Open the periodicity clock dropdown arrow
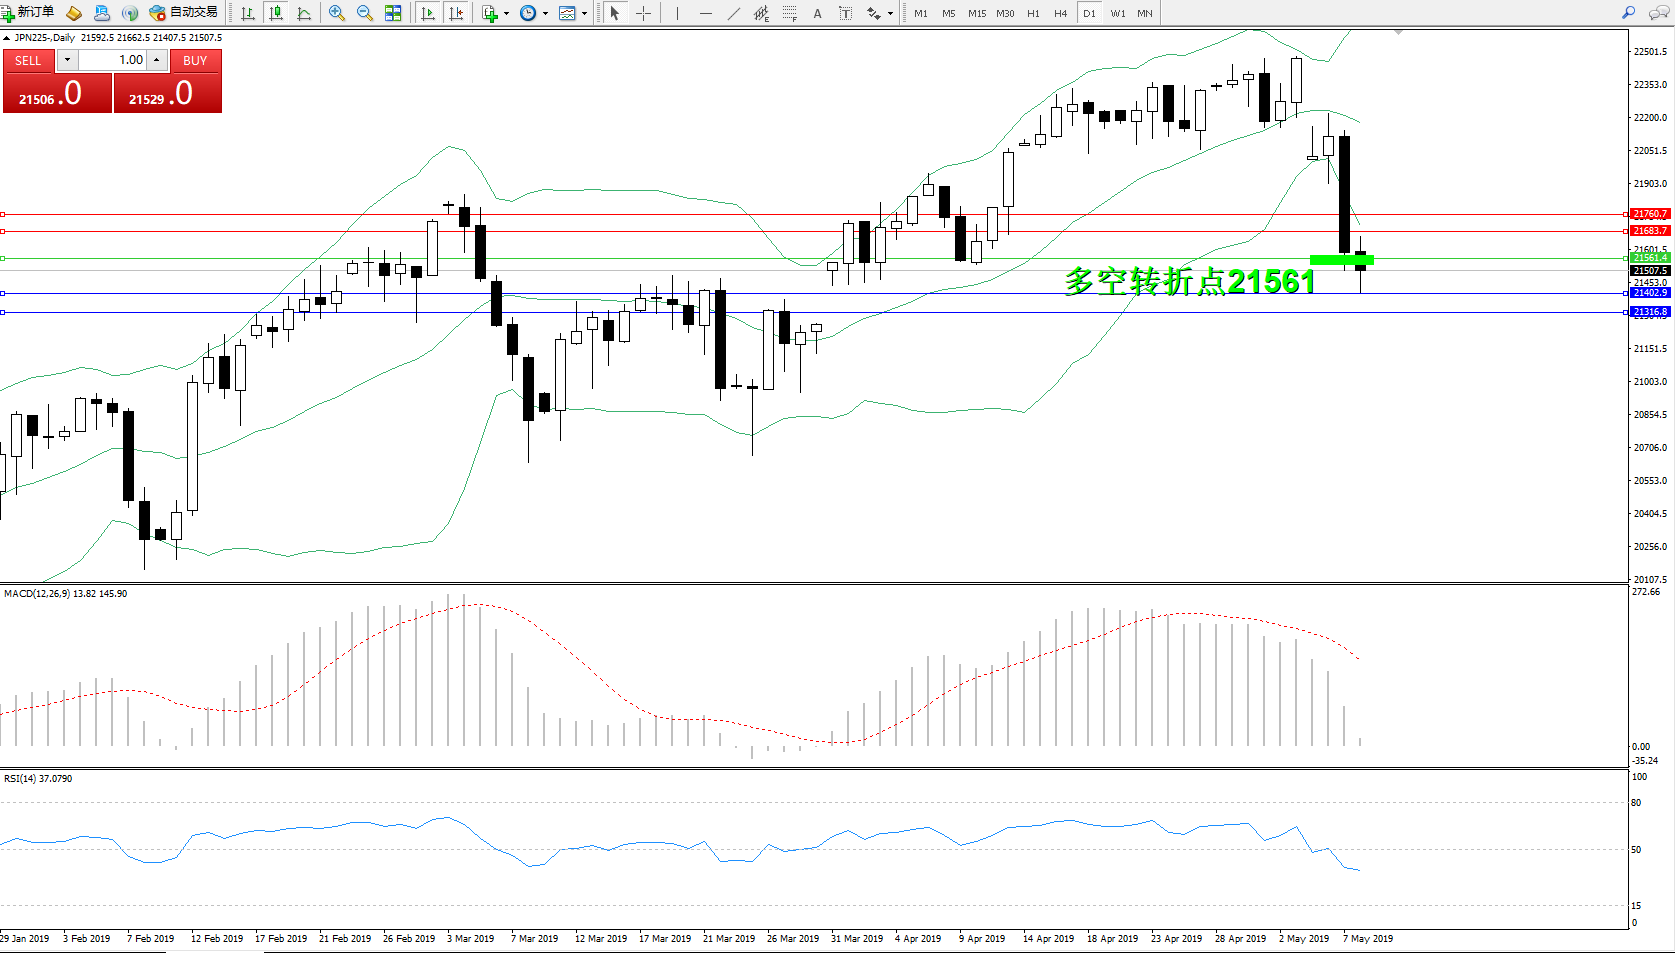1675x953 pixels. tap(545, 14)
